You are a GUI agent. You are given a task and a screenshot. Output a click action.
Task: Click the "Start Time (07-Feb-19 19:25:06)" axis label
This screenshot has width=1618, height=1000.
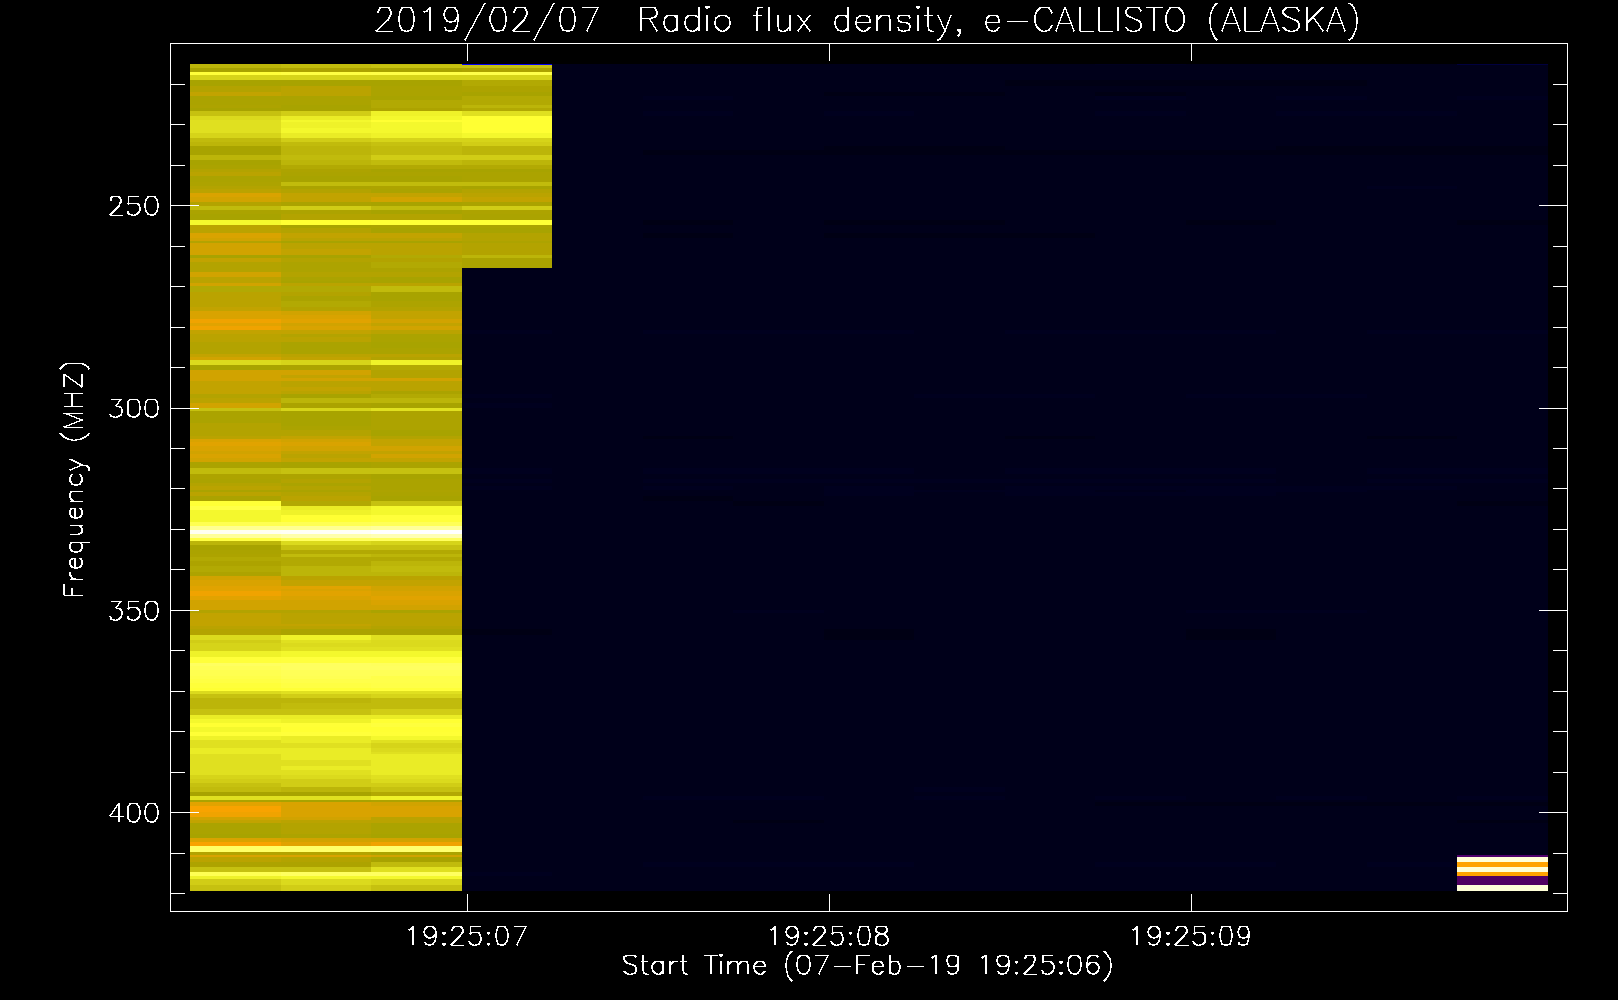click(x=867, y=966)
